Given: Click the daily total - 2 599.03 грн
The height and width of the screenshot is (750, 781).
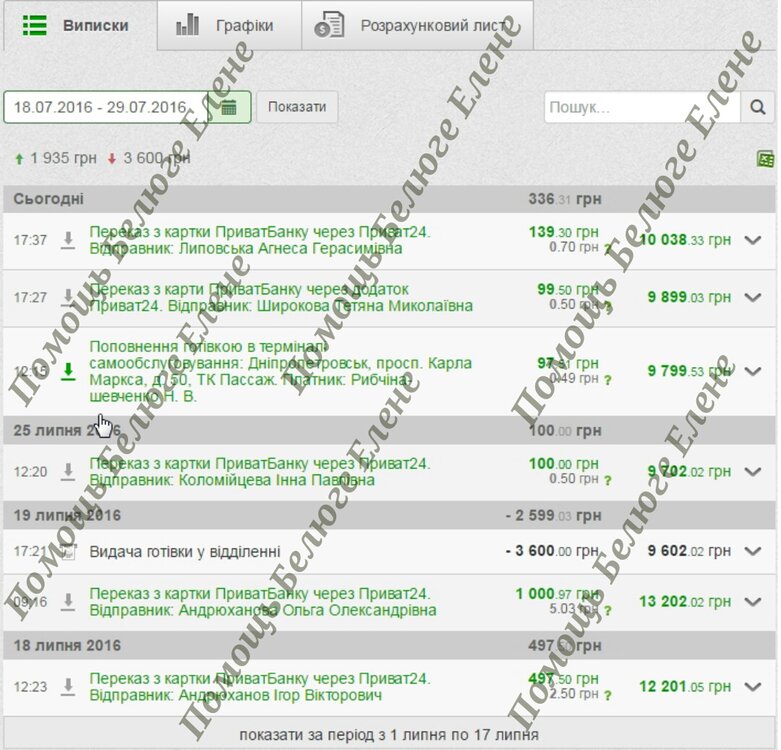Looking at the screenshot, I should (553, 515).
